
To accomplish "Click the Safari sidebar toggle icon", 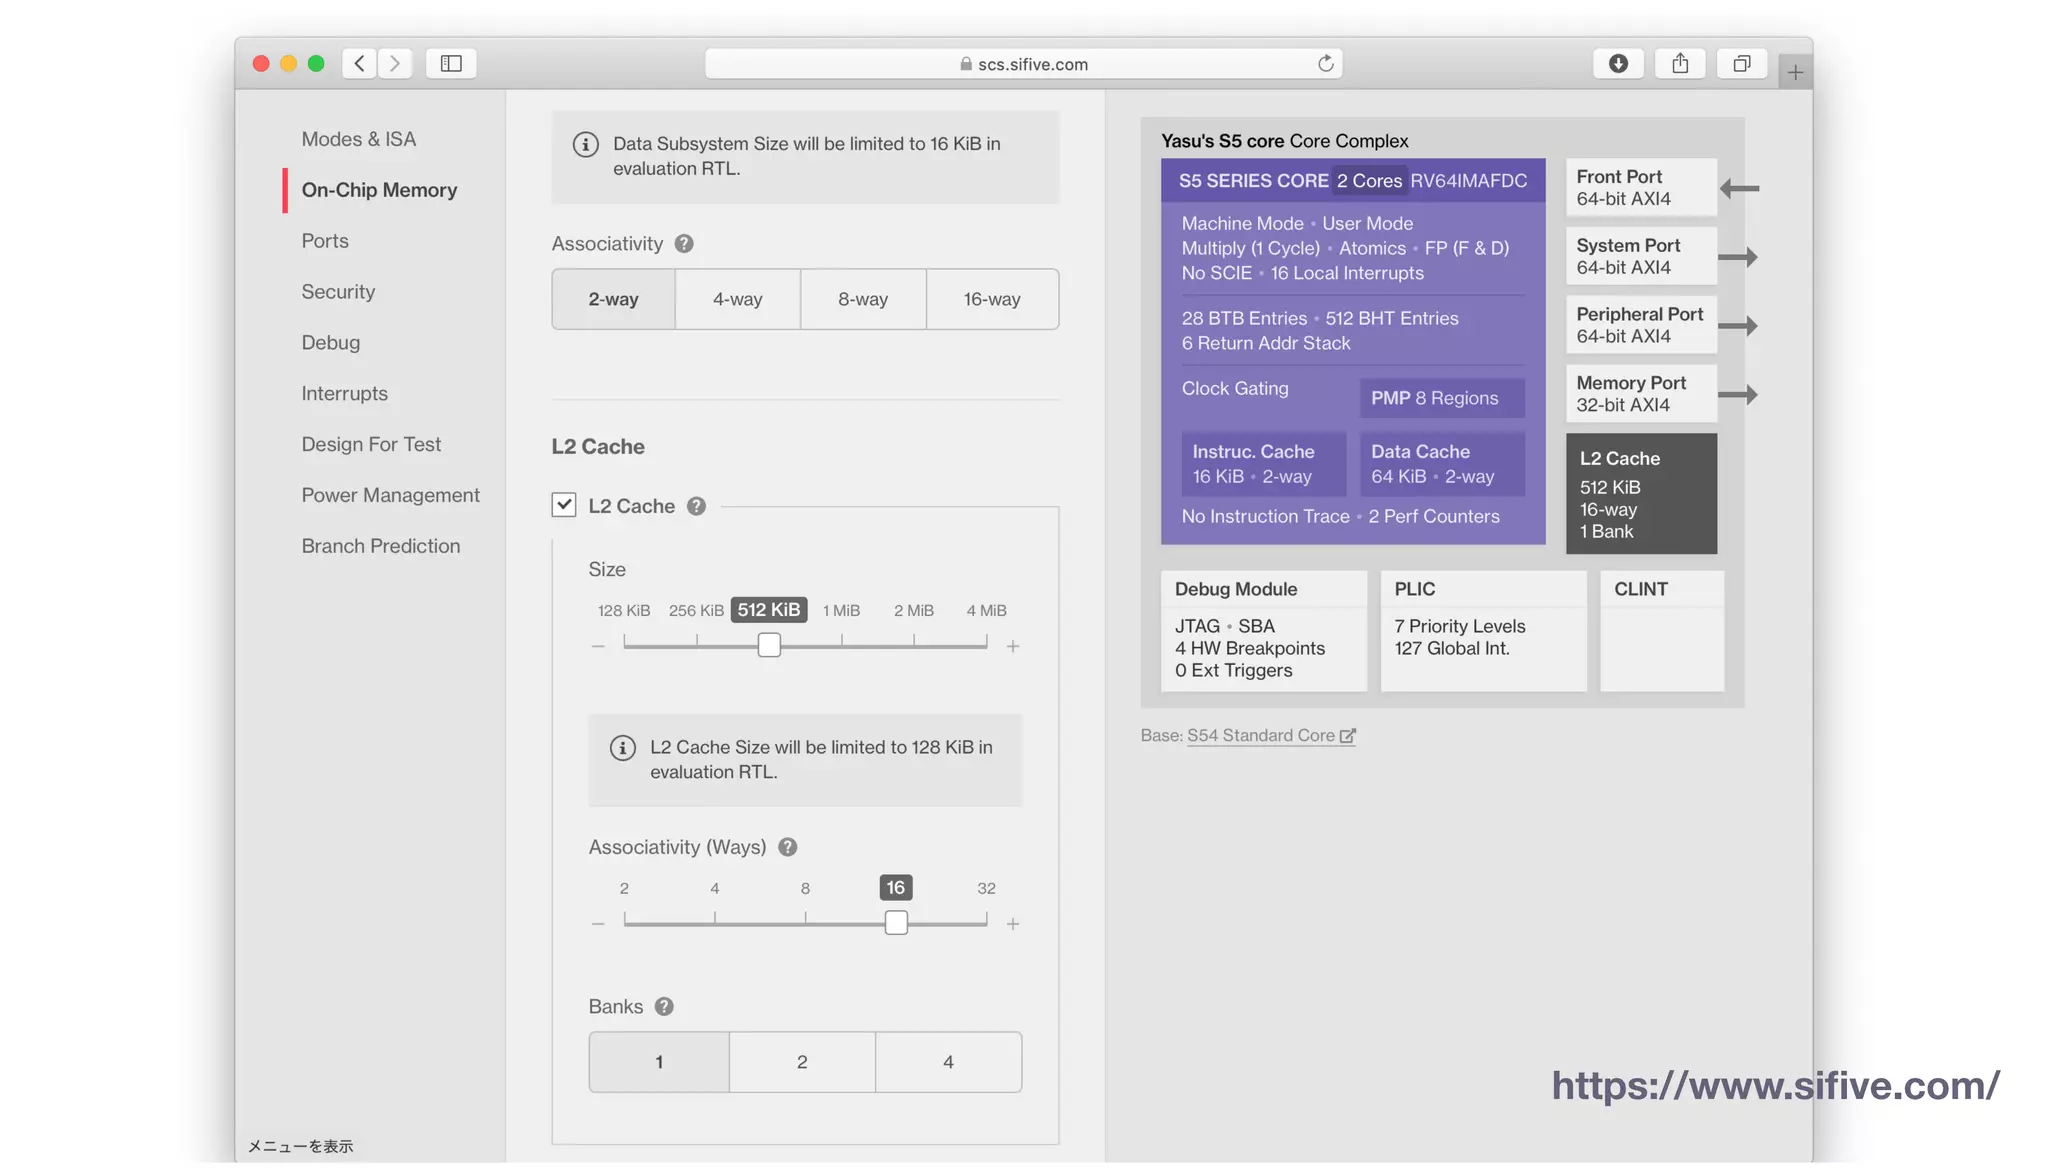I will 451,64.
